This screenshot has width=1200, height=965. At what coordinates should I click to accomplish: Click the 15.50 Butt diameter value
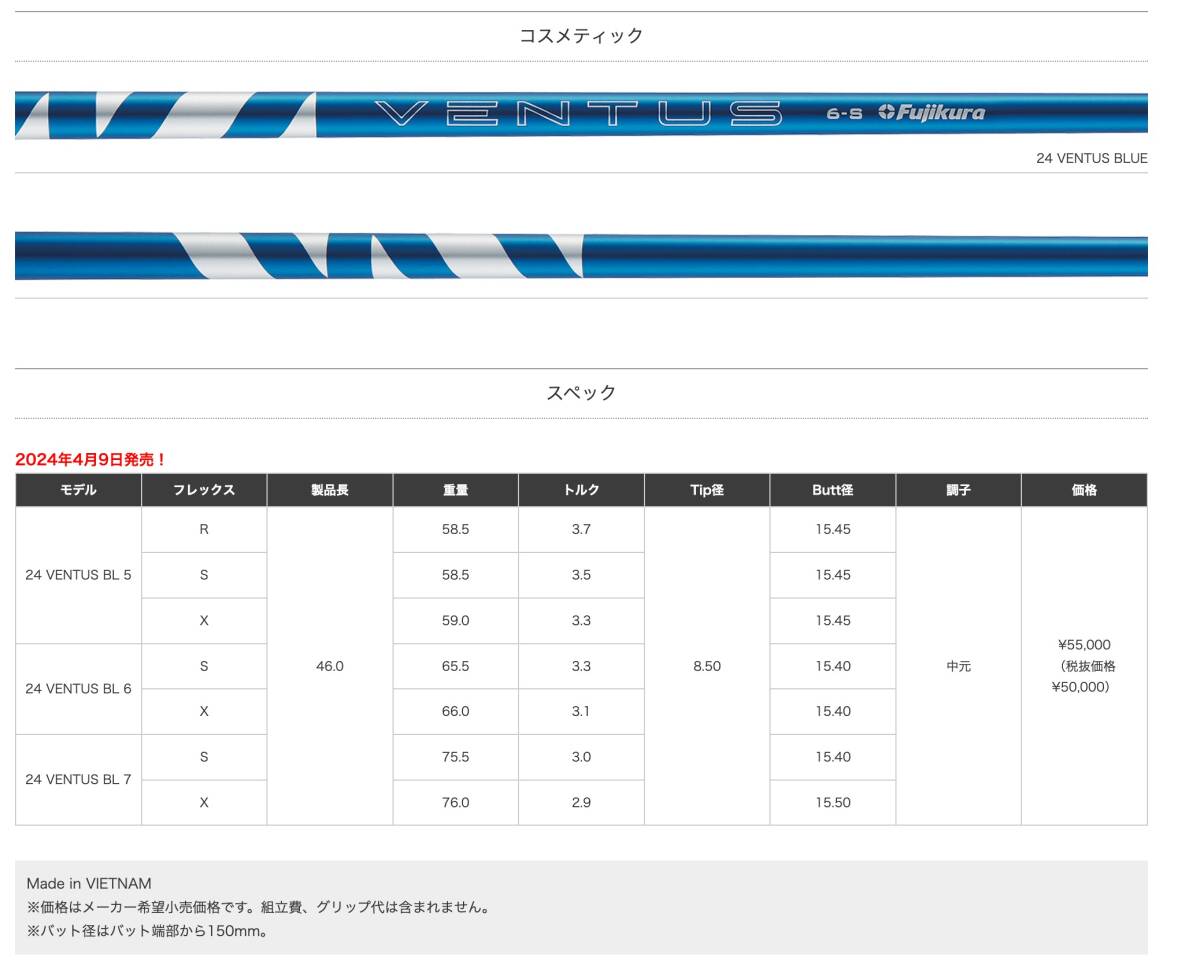(833, 803)
